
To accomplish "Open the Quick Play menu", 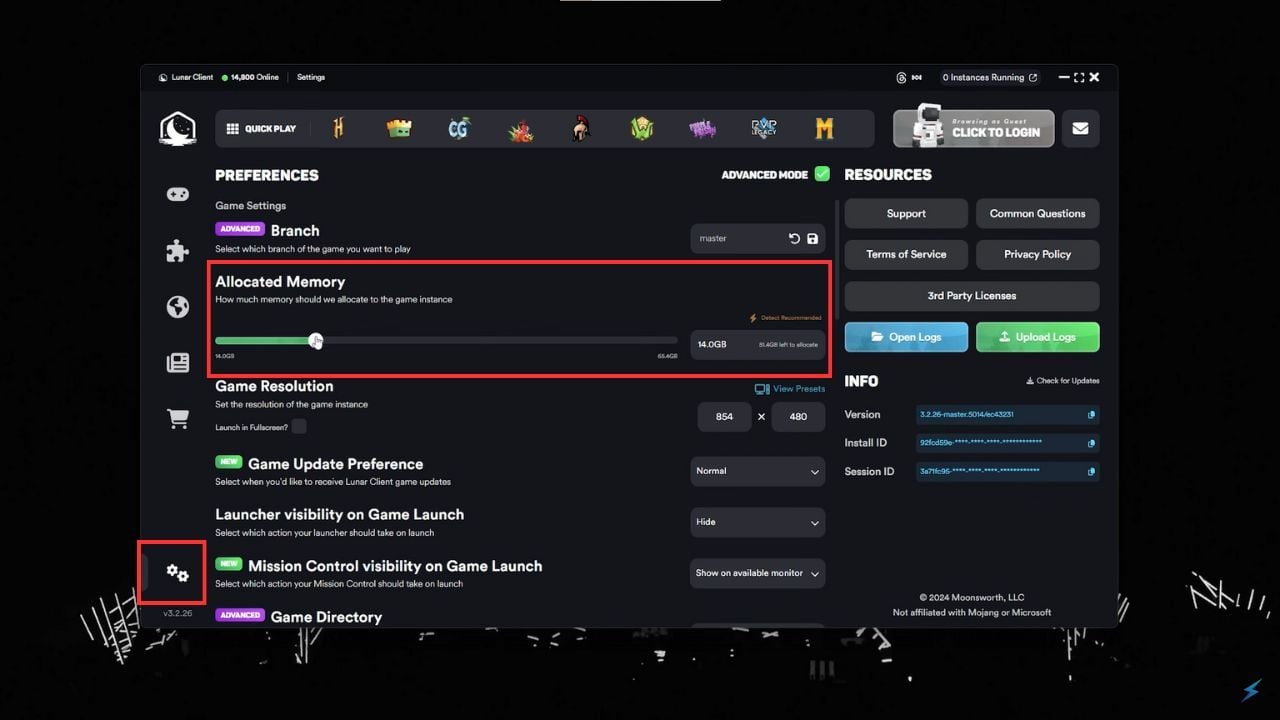I will (261, 129).
